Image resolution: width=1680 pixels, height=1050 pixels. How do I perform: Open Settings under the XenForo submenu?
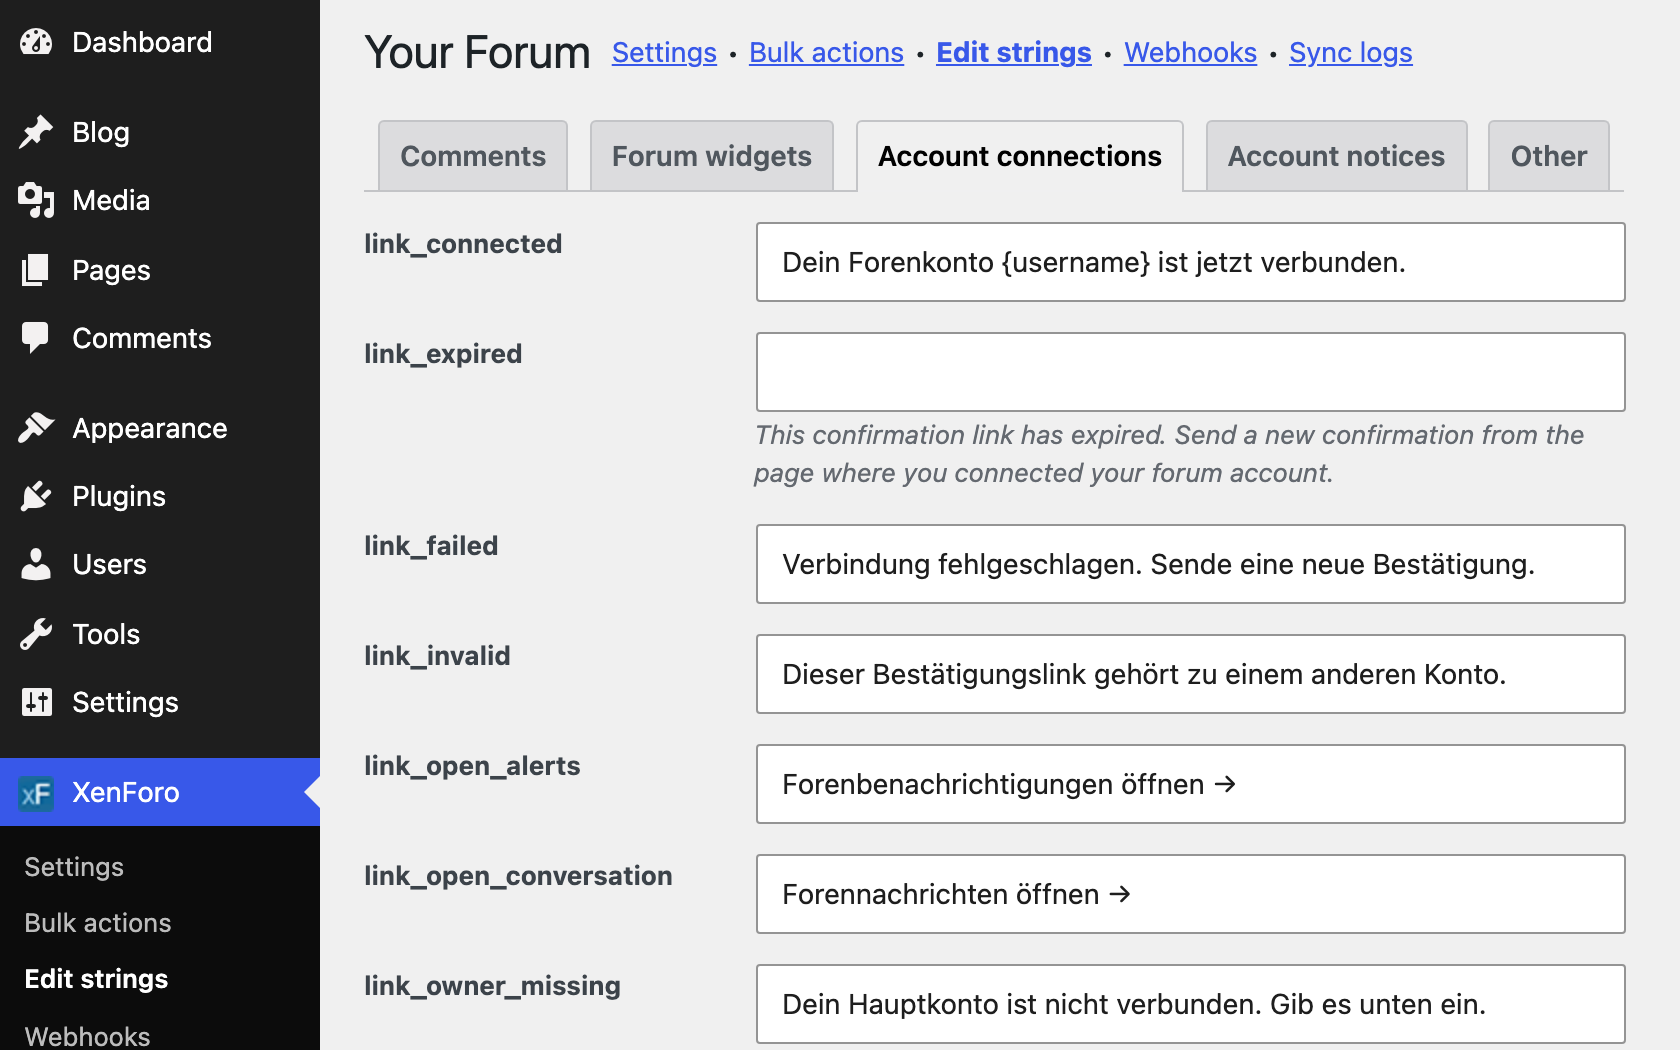click(x=74, y=867)
